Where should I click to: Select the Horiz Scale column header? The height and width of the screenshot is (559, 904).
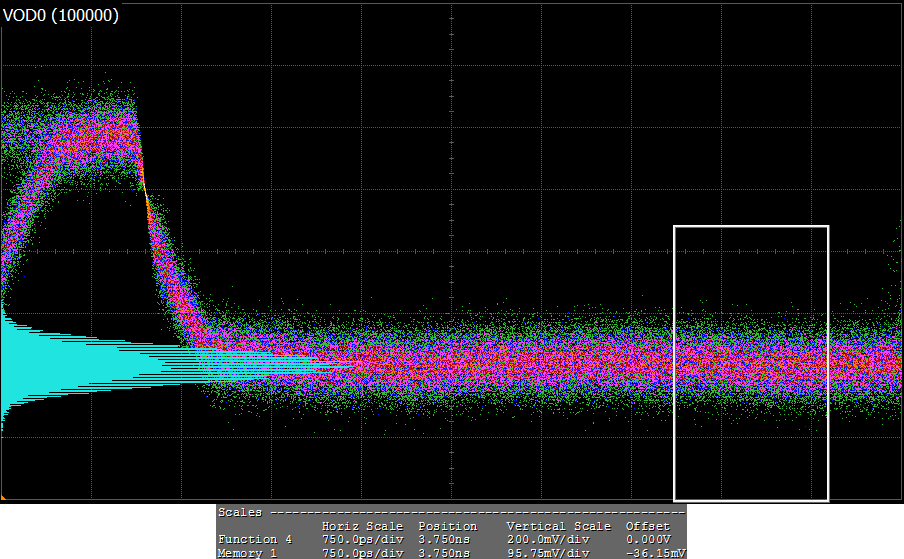(x=362, y=526)
